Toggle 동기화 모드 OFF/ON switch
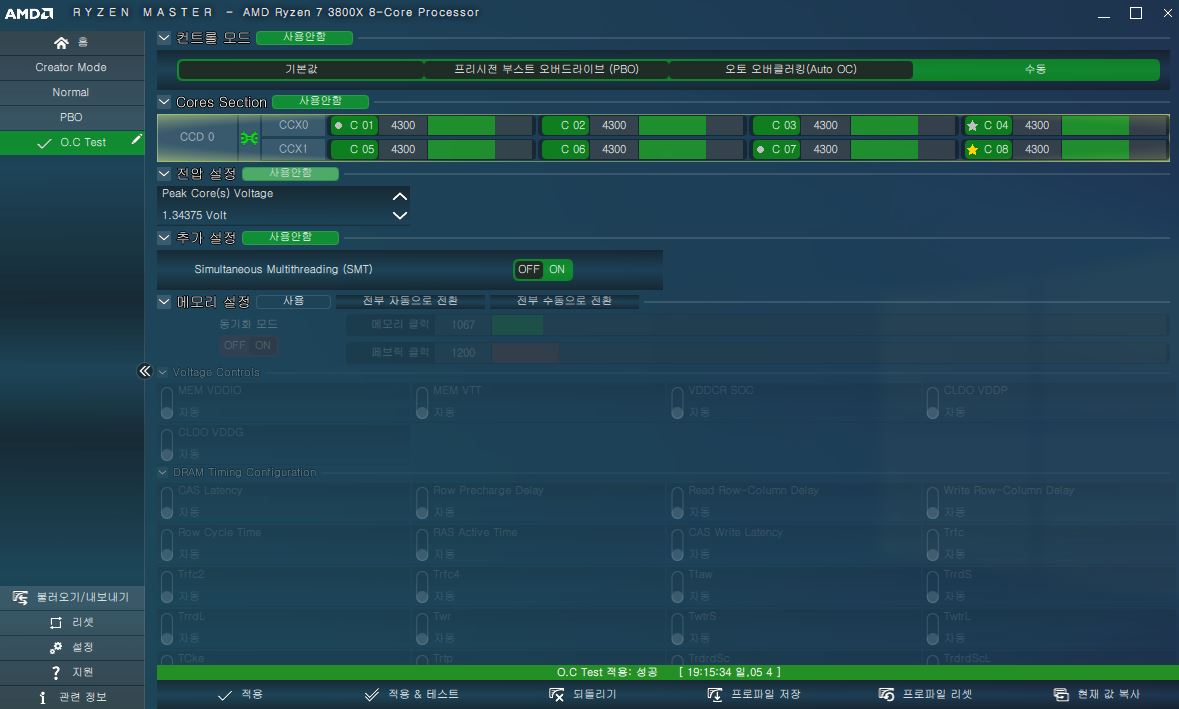This screenshot has height=709, width=1179. click(x=248, y=345)
